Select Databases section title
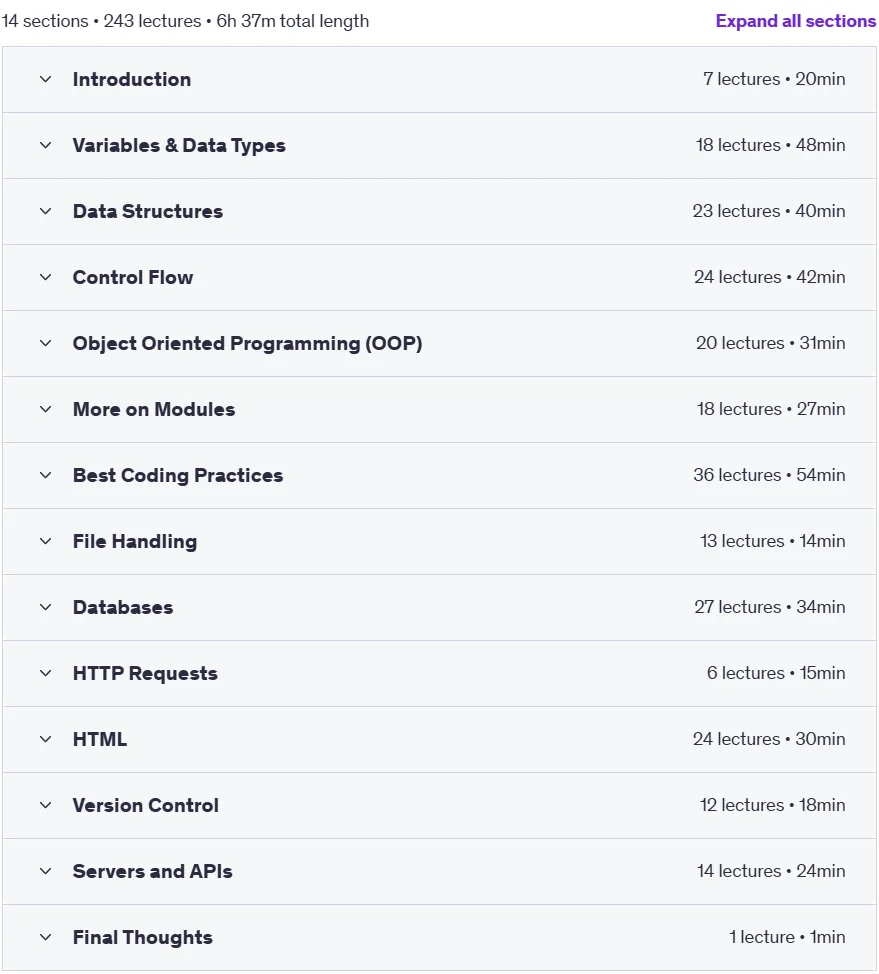This screenshot has height=974, width=879. 123,607
